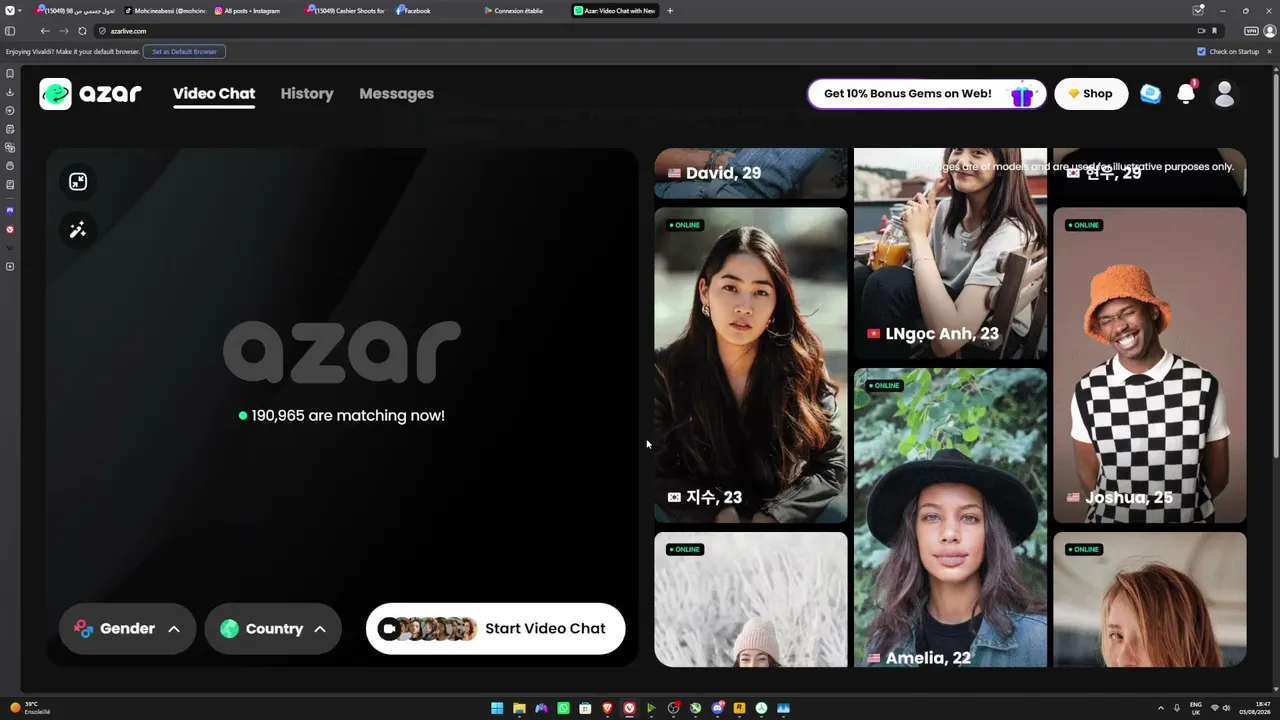This screenshot has width=1280, height=720.
Task: Open Vivaldi Bookmarks panel
Action: [x=10, y=73]
